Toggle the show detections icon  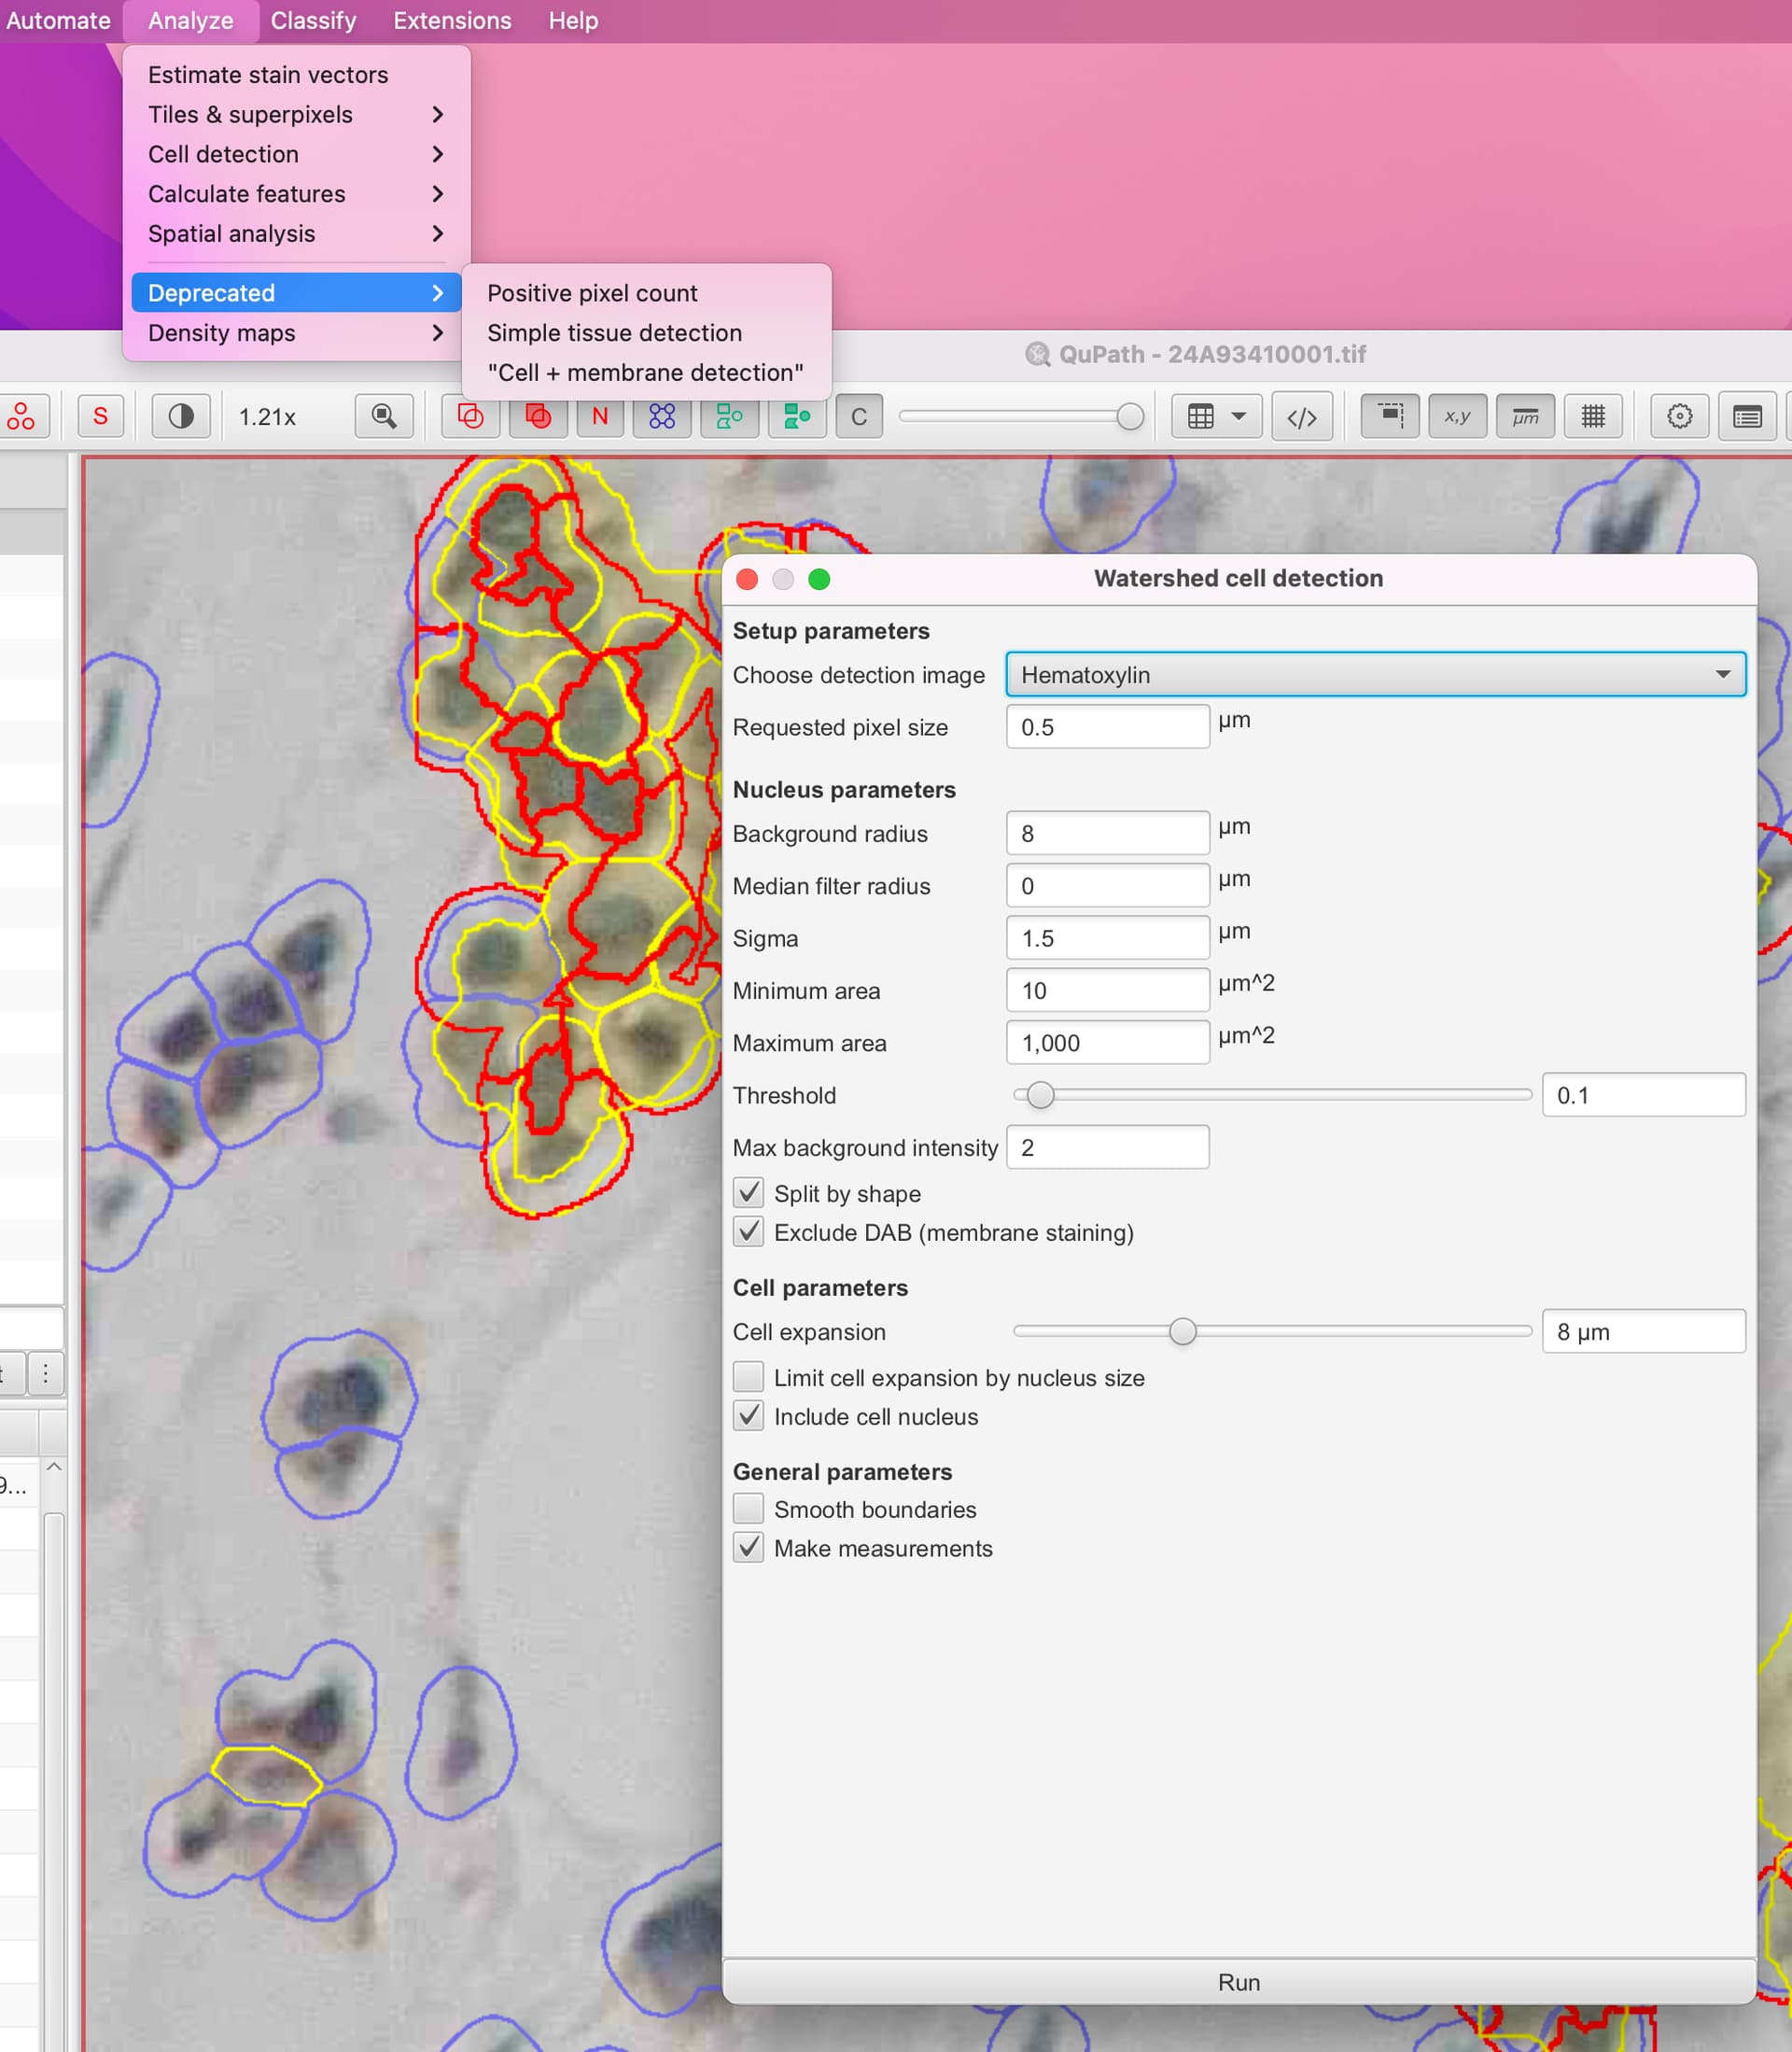coord(730,417)
